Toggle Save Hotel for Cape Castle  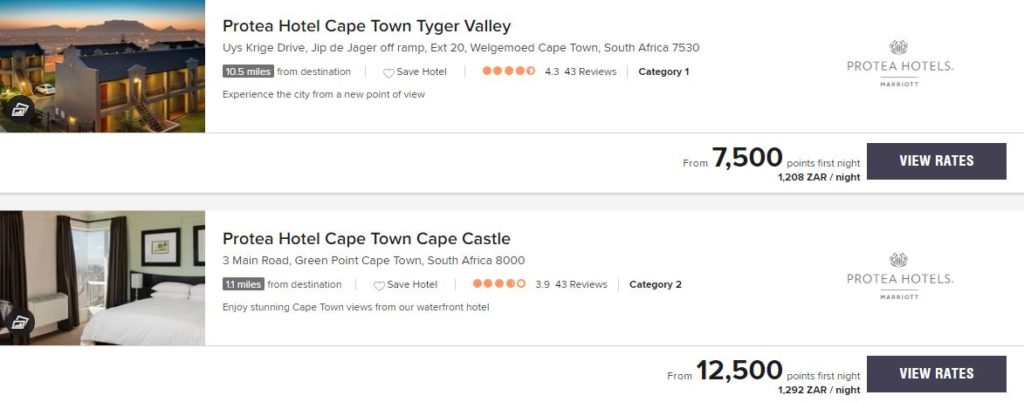[x=411, y=285]
